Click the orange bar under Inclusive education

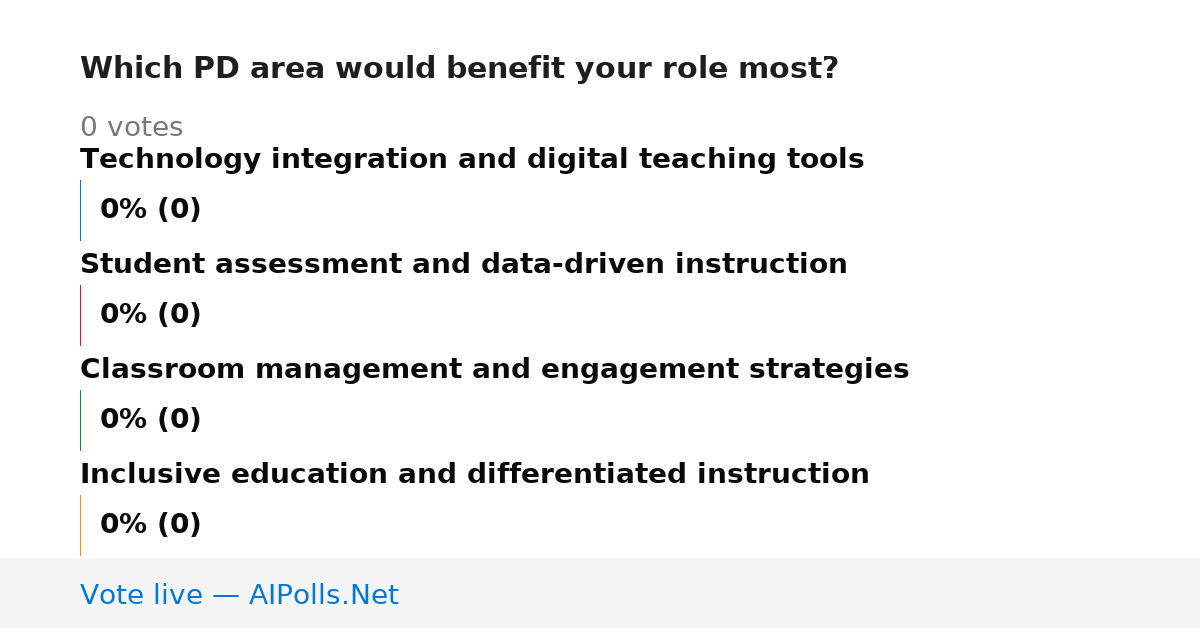click(80, 525)
